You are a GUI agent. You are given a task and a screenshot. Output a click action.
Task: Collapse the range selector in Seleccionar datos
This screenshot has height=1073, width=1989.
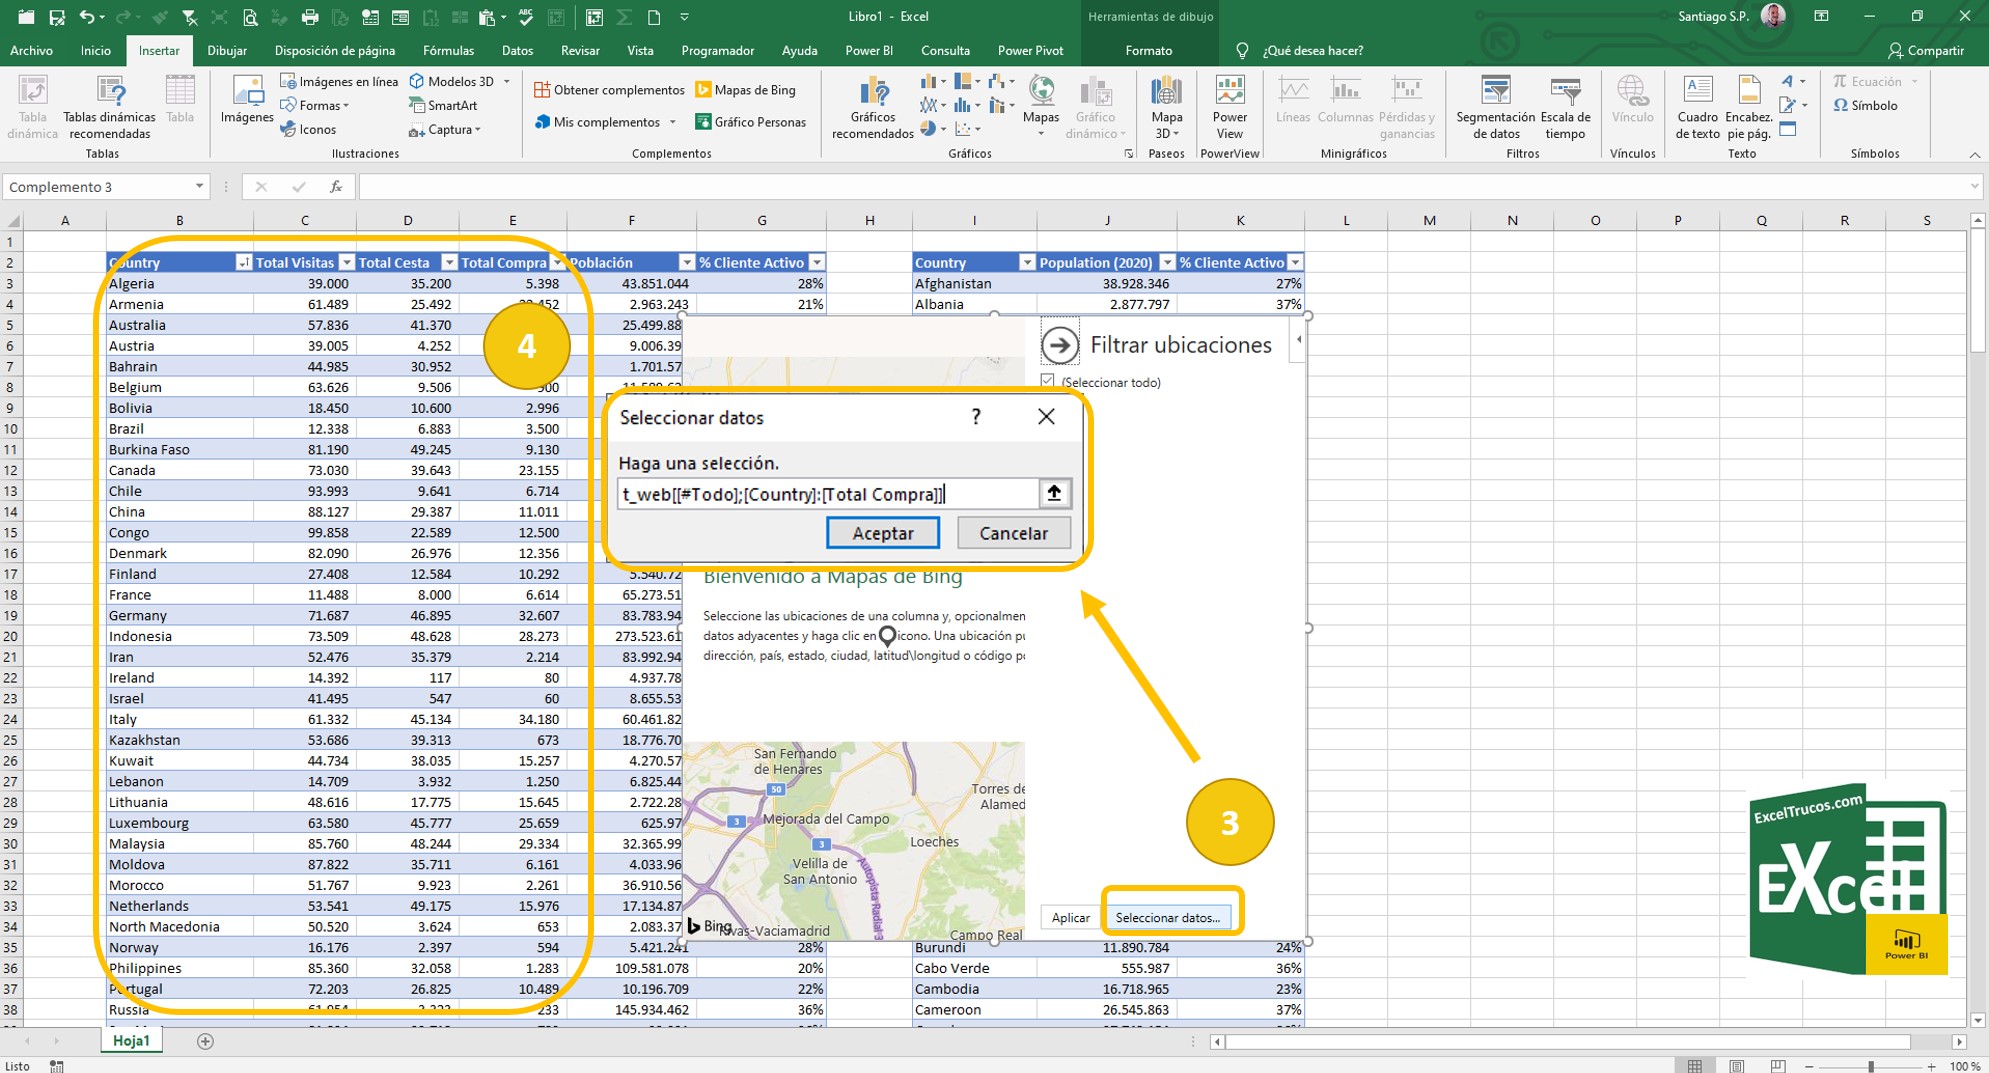coord(1054,493)
